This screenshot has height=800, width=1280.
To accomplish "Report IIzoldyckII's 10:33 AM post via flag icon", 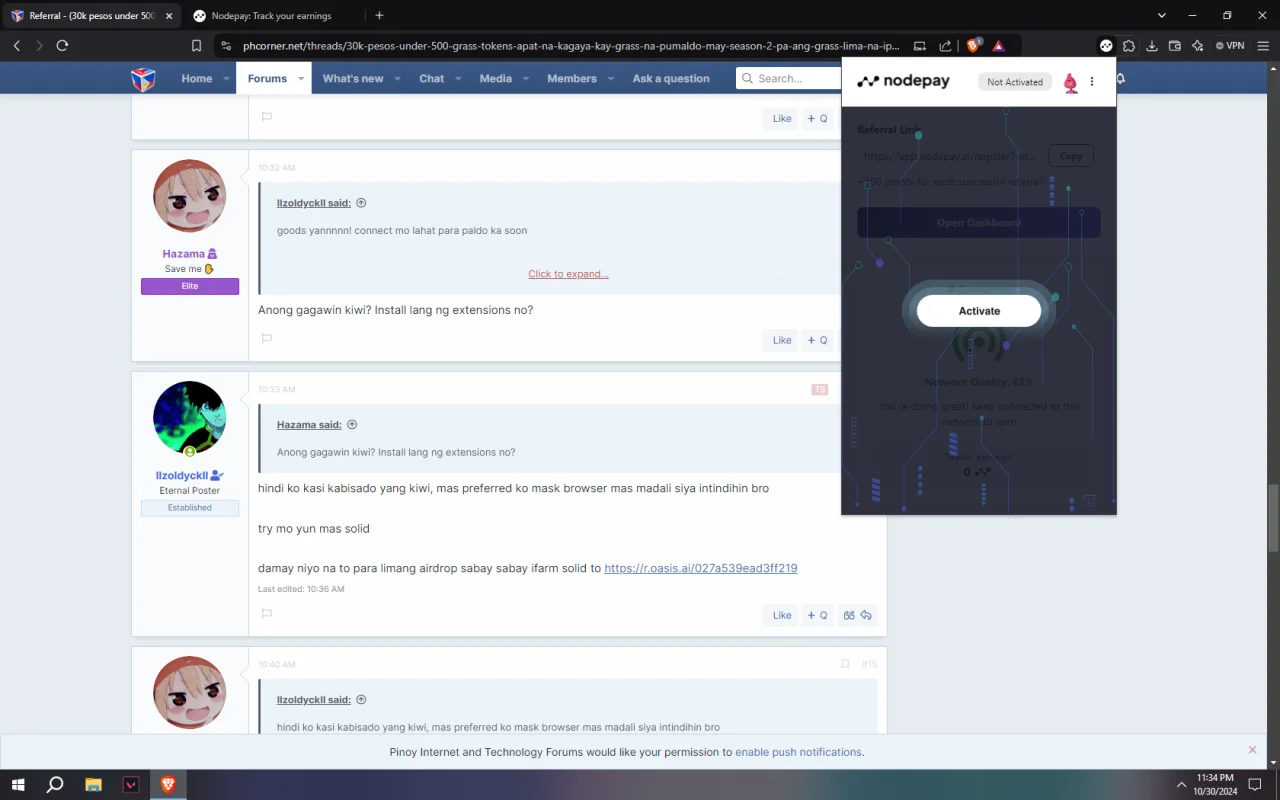I will click(x=267, y=613).
